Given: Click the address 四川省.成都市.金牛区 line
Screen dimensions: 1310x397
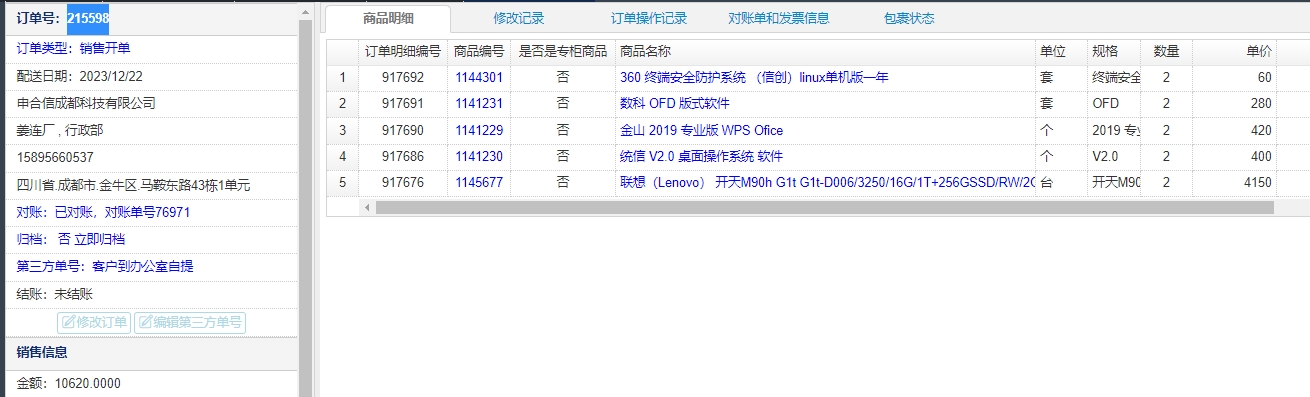Looking at the screenshot, I should [133, 185].
